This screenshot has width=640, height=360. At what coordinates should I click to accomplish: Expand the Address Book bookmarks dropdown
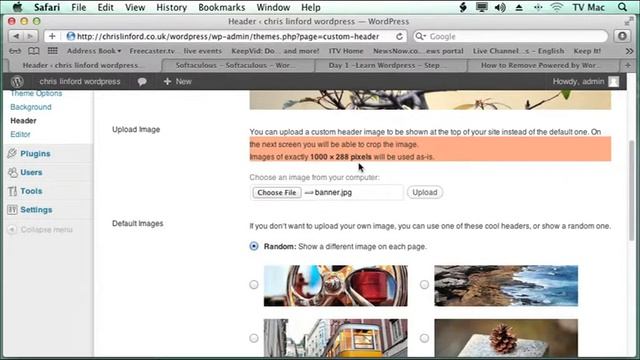coord(94,51)
